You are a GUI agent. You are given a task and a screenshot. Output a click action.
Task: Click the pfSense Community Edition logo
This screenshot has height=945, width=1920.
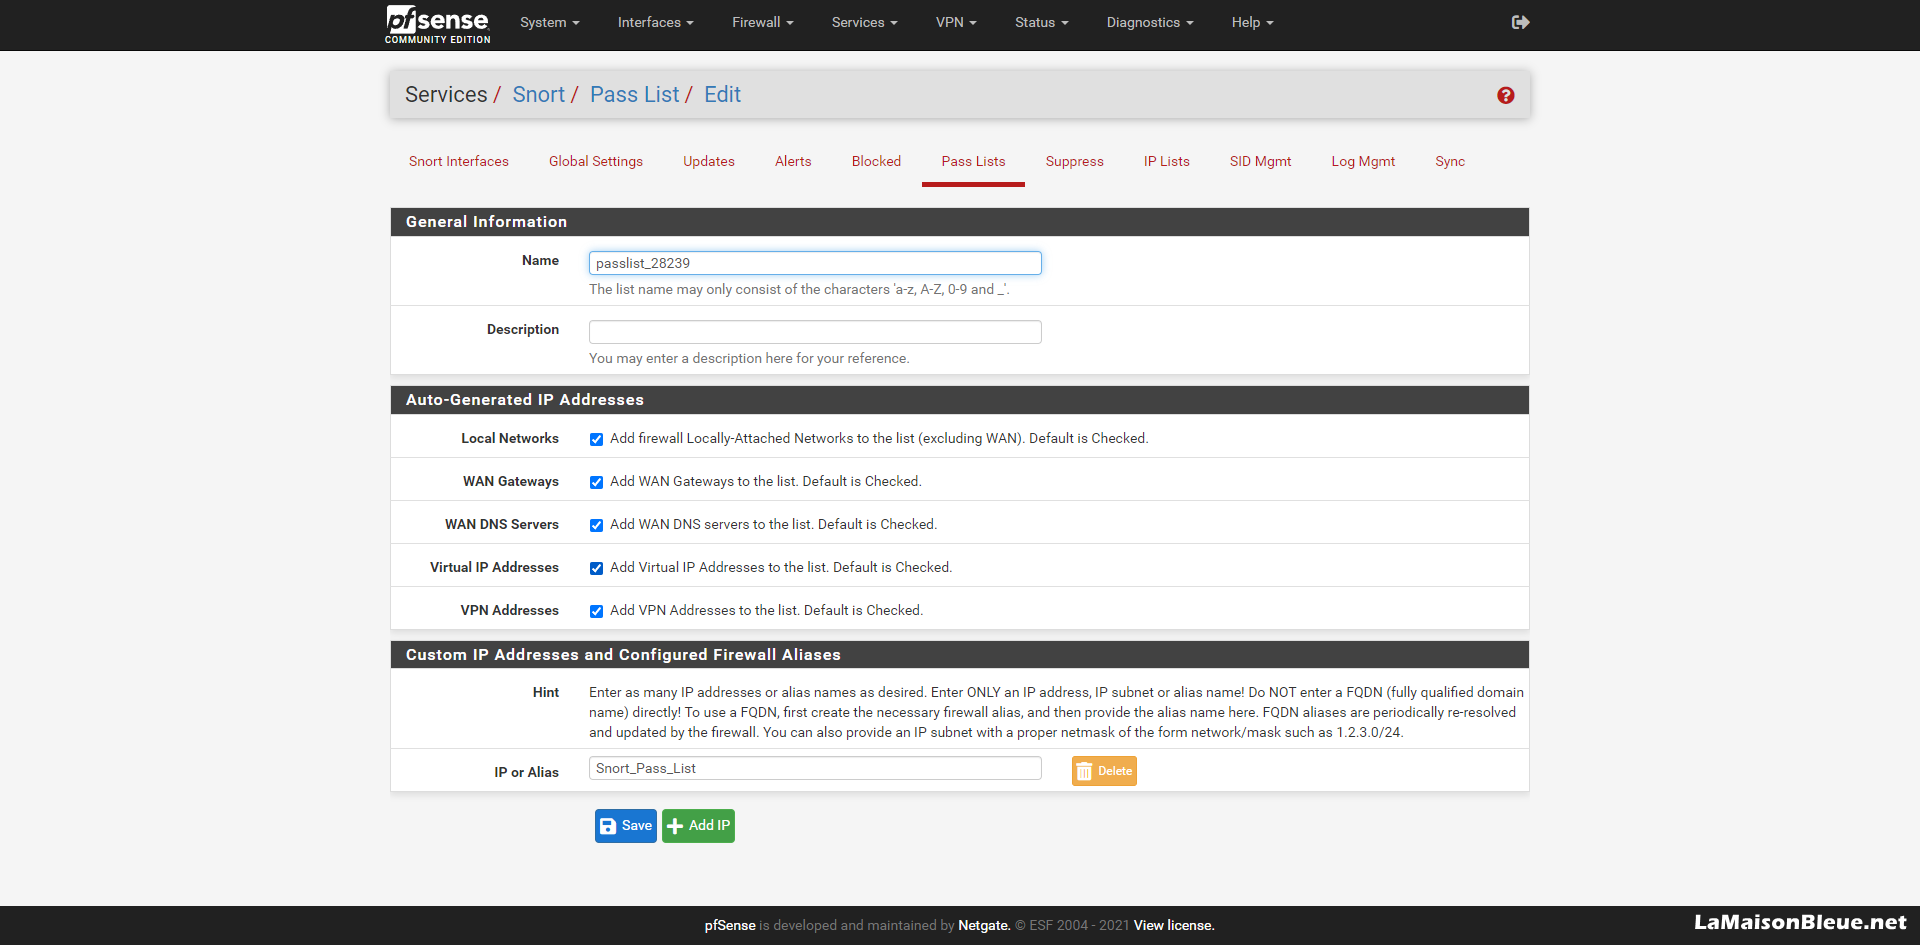click(437, 24)
